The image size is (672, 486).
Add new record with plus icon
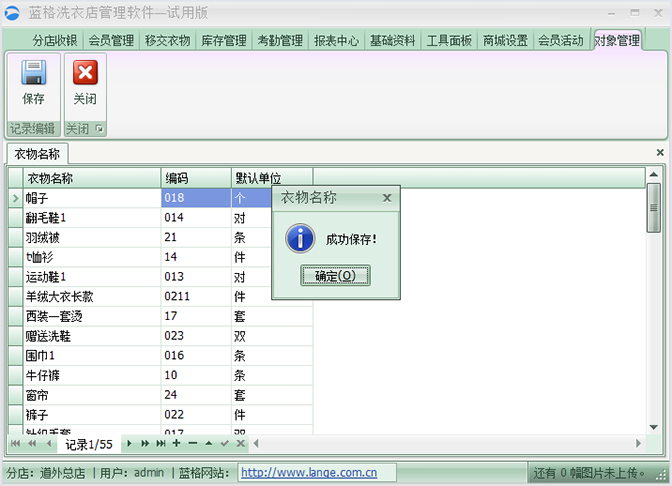click(x=177, y=443)
